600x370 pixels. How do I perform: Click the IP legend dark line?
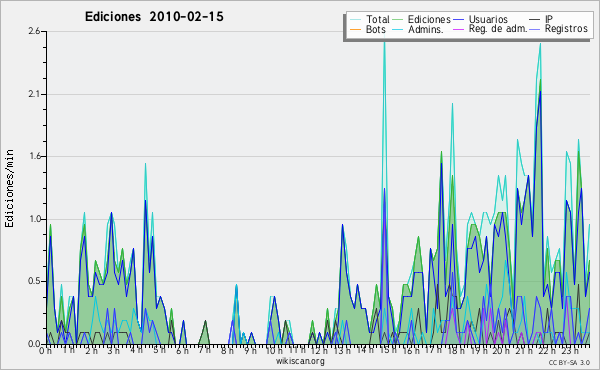pyautogui.click(x=535, y=20)
